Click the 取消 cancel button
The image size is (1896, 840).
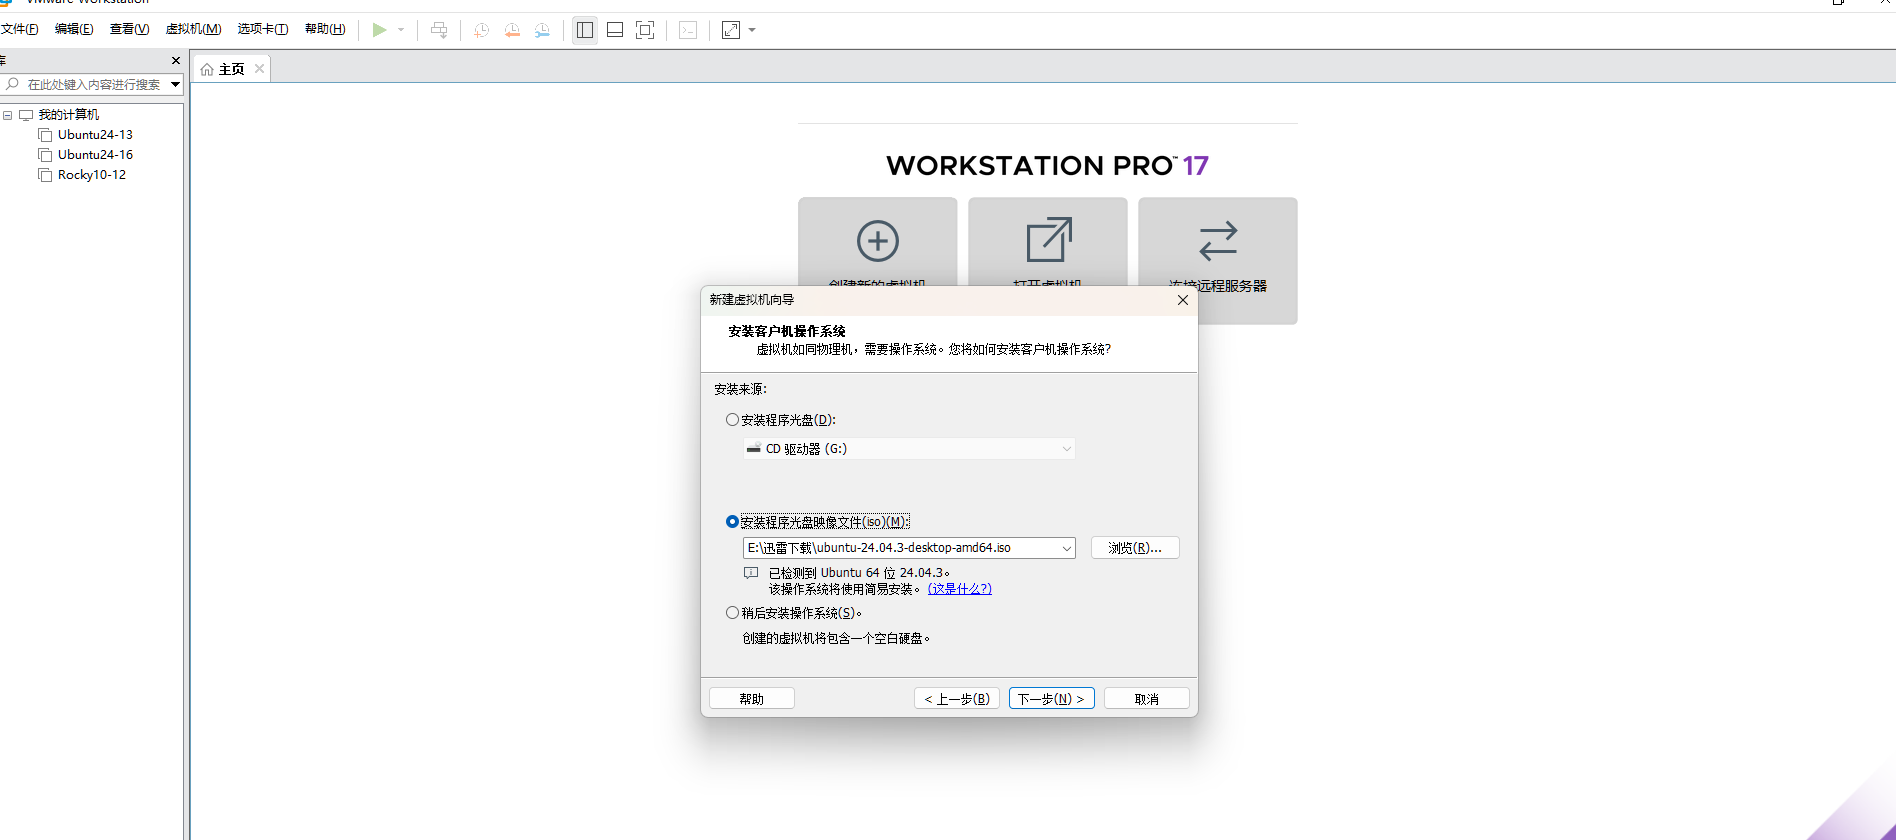[x=1147, y=699]
